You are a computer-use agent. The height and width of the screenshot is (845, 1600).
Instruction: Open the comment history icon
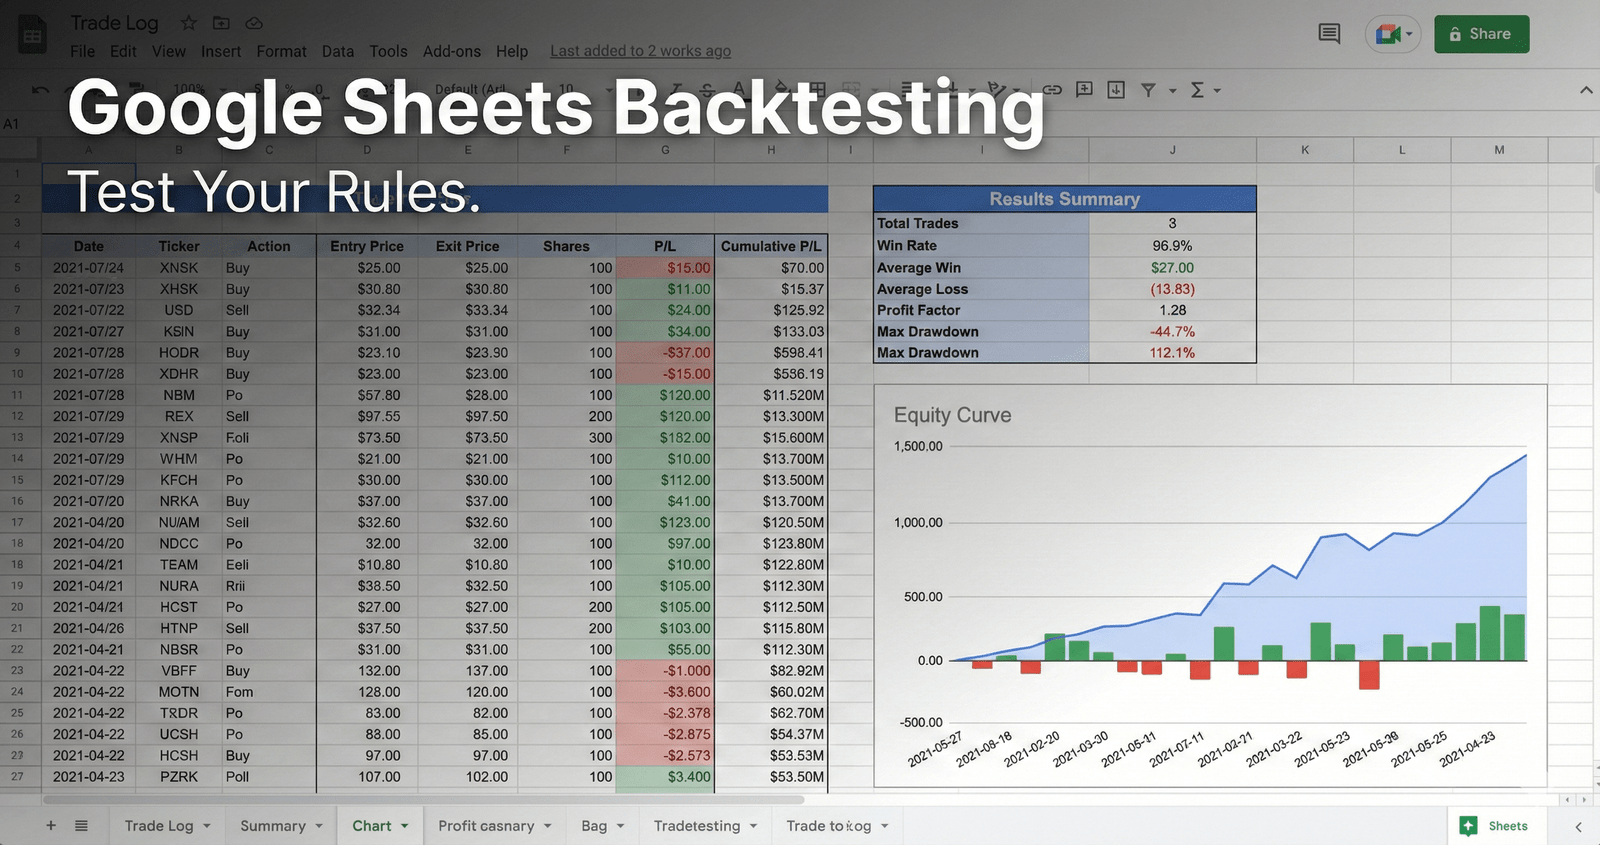point(1329,34)
